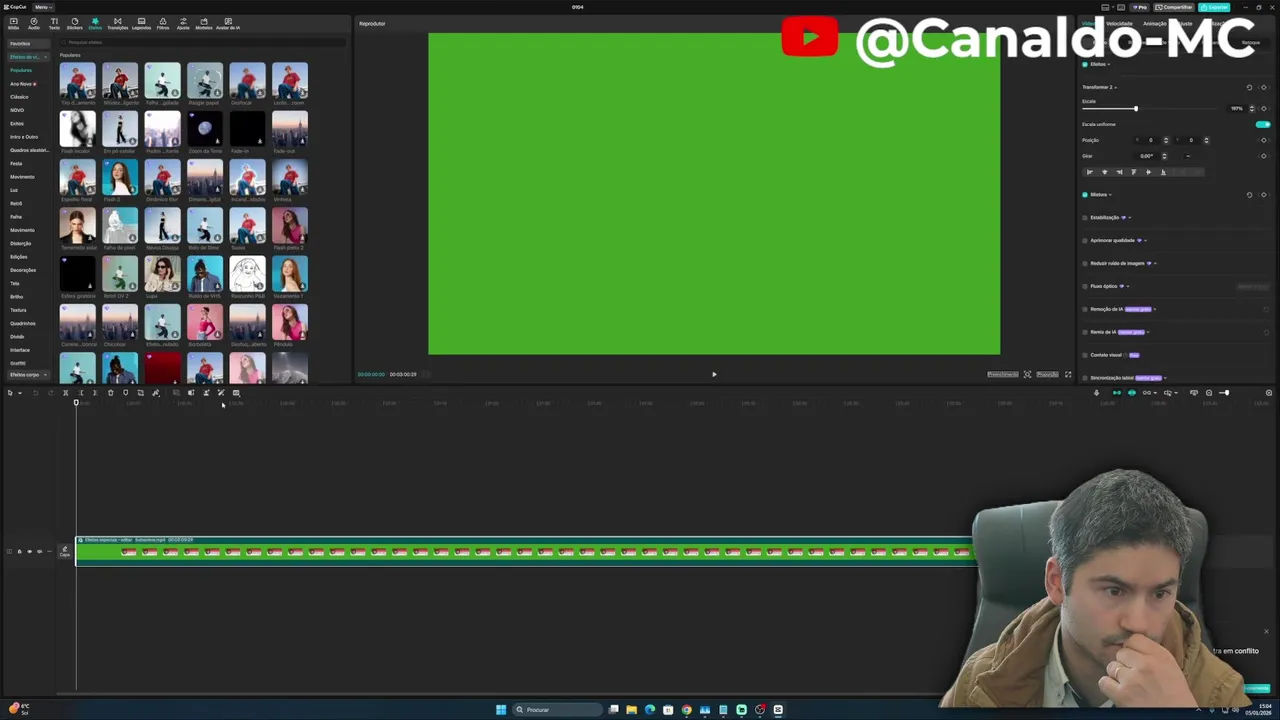1280x720 pixels.
Task: Open the Stickers panel icon
Action: click(74, 23)
